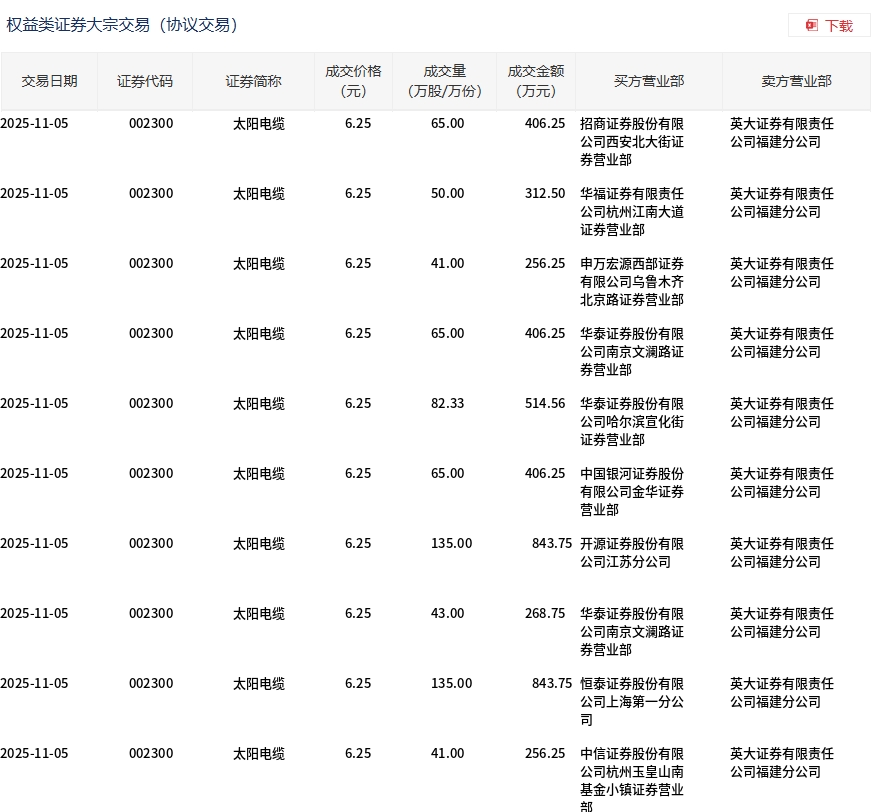
Task: Click the 卖方营业部 column header
Action: pos(796,81)
